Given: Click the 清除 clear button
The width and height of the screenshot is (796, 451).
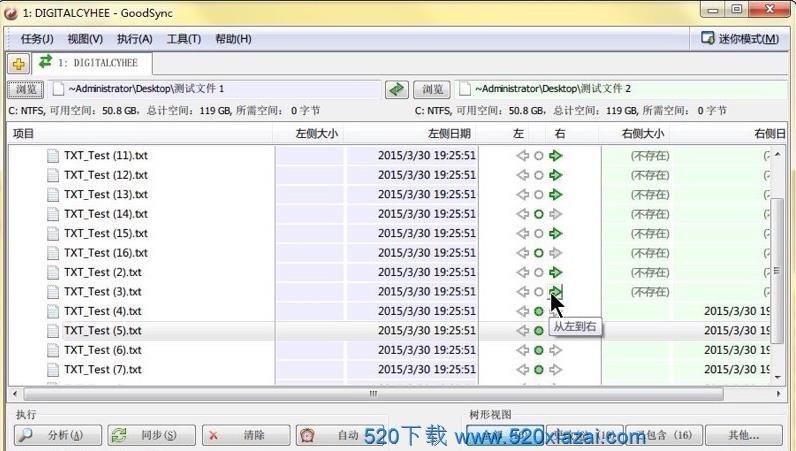Looking at the screenshot, I should 246,435.
